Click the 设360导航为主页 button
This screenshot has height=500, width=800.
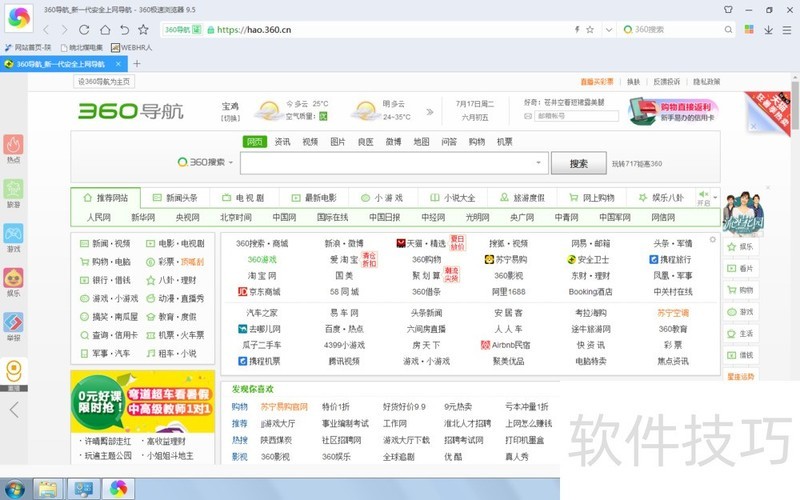click(x=105, y=82)
